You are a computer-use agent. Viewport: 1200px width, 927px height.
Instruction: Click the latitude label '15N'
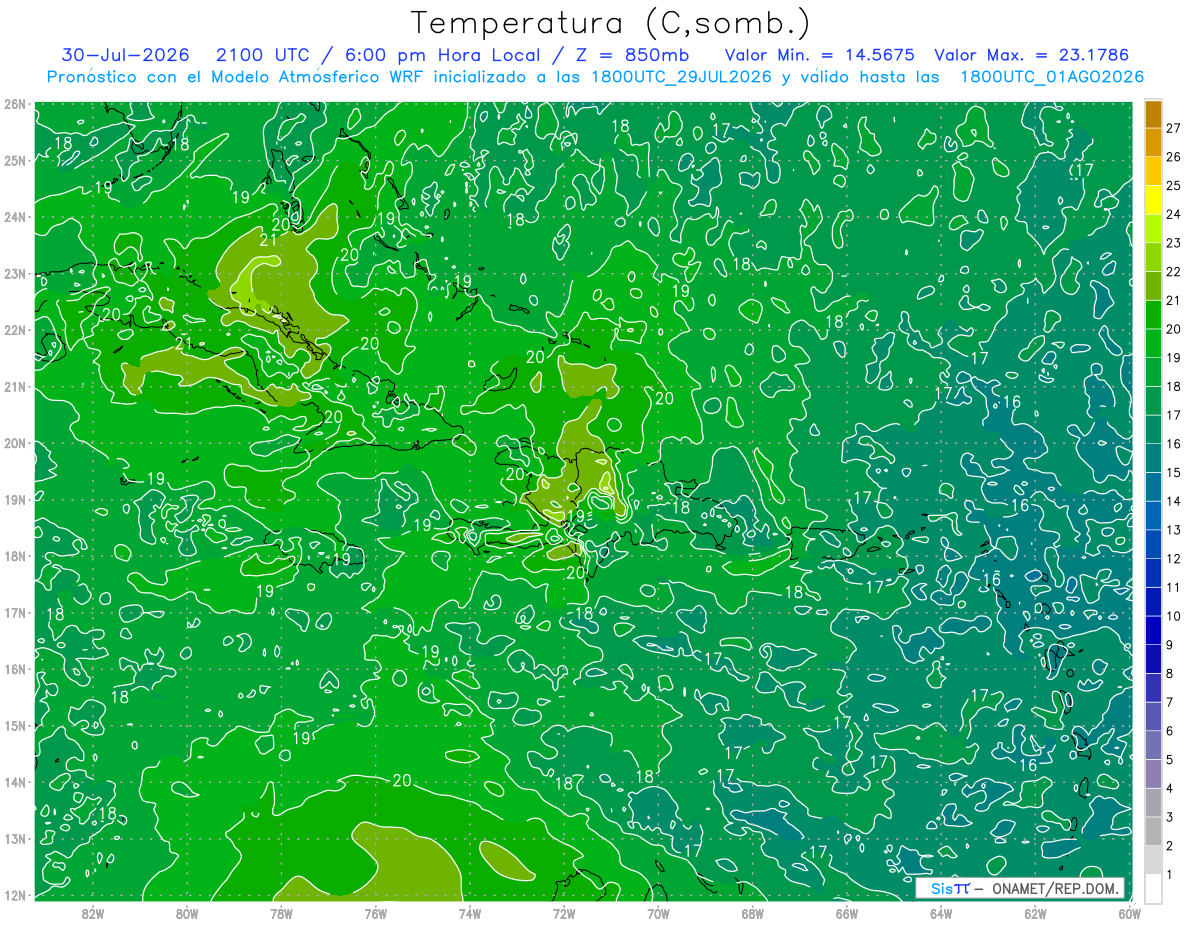click(14, 725)
